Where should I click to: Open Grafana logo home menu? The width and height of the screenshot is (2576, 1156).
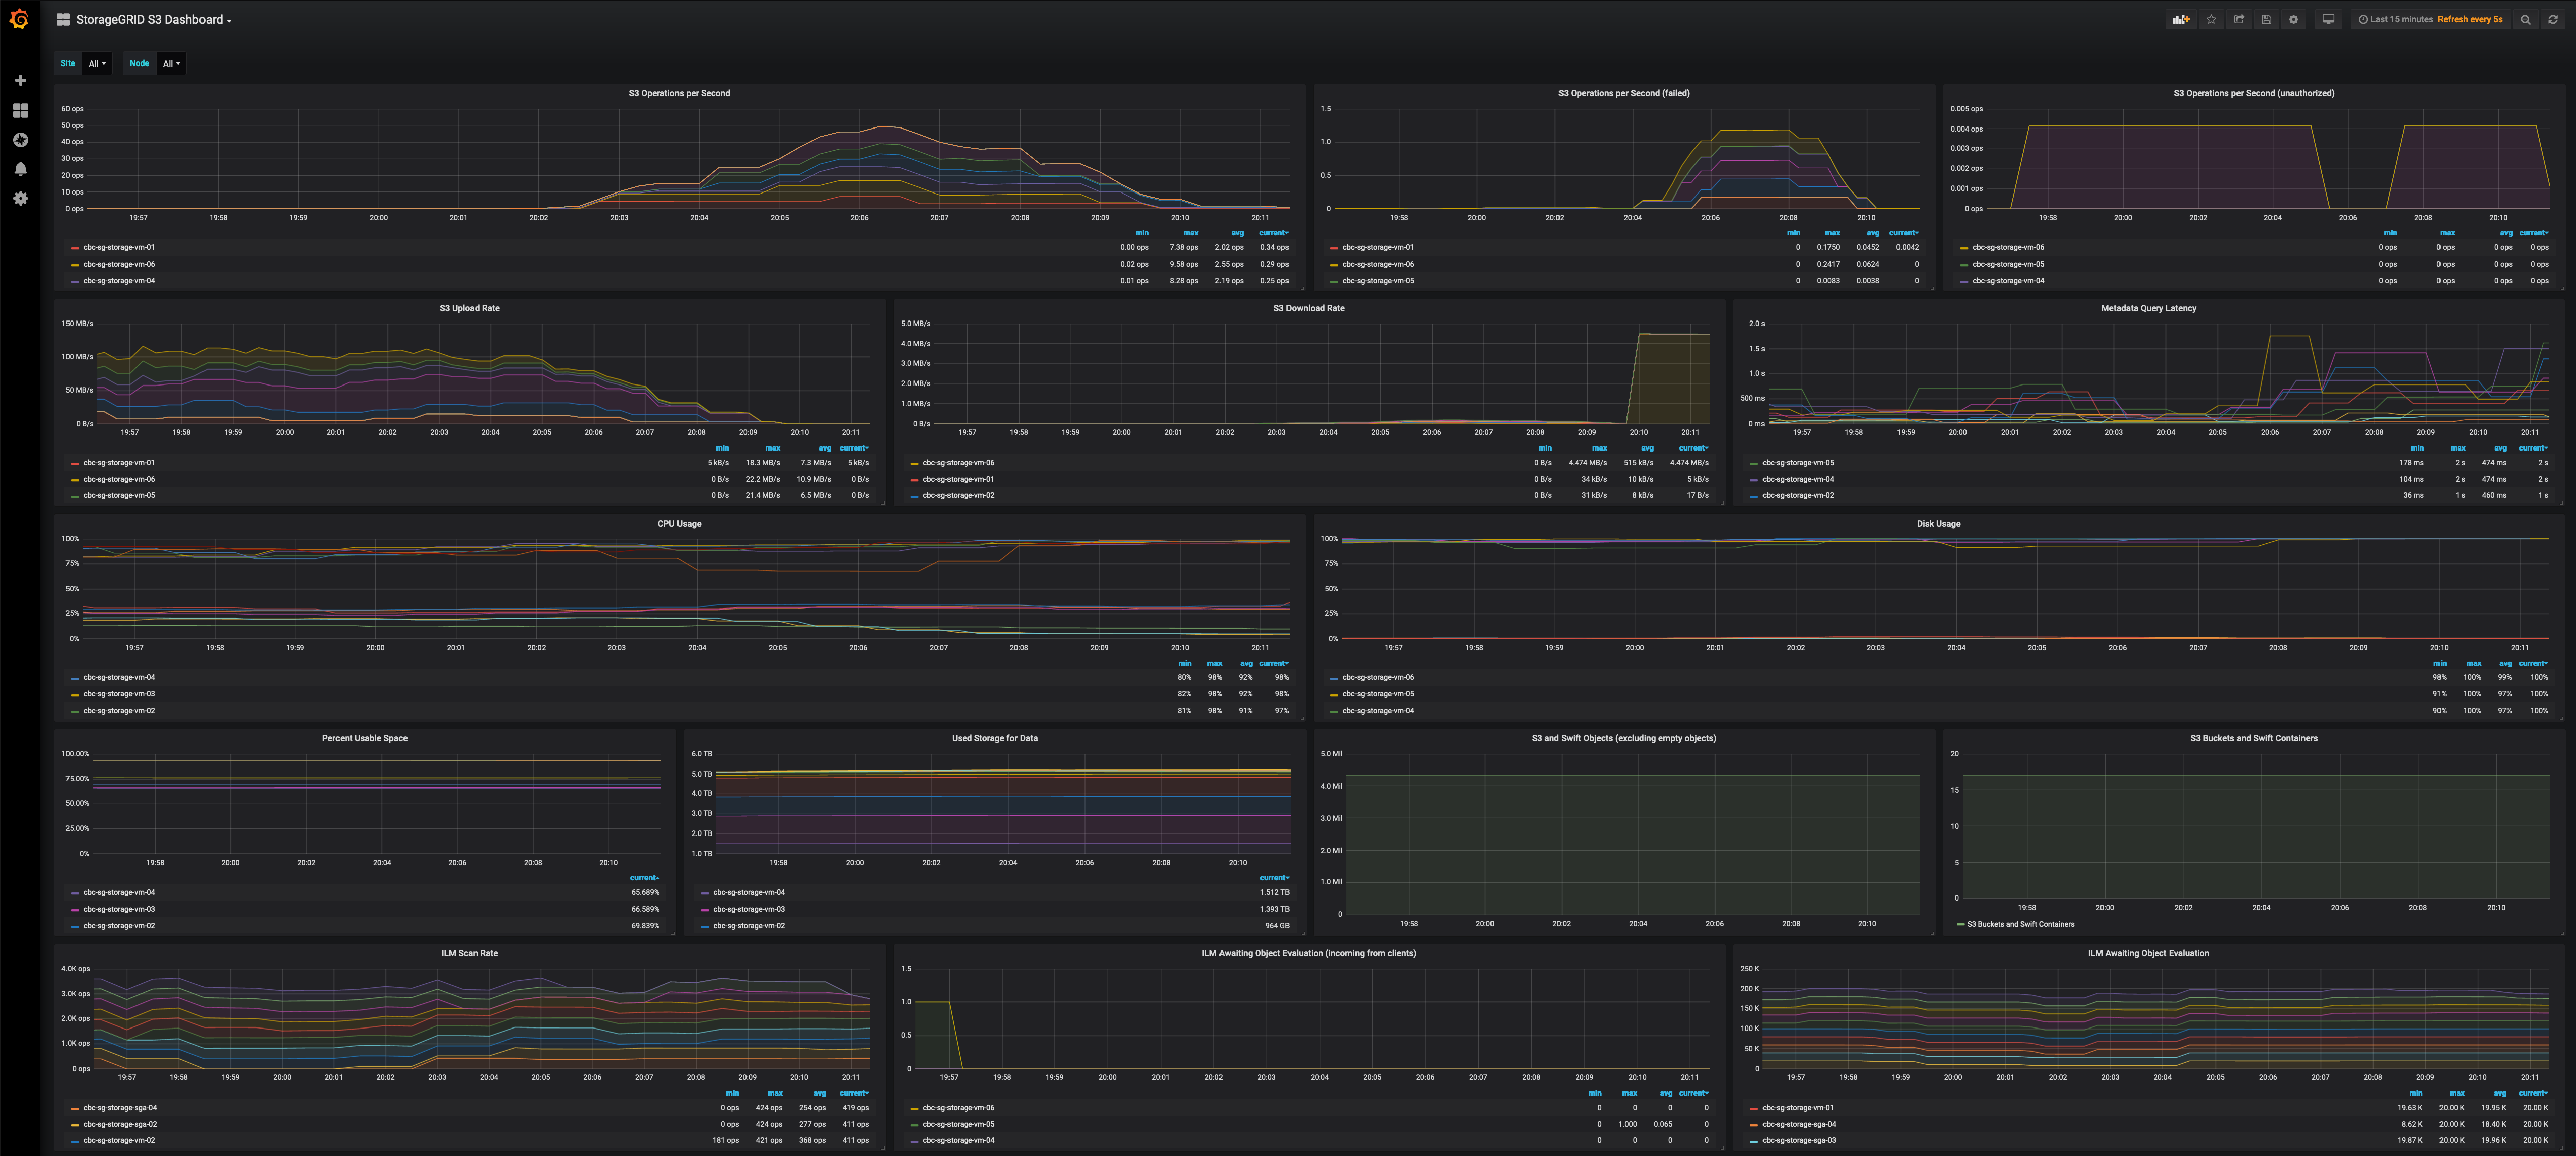click(x=19, y=19)
